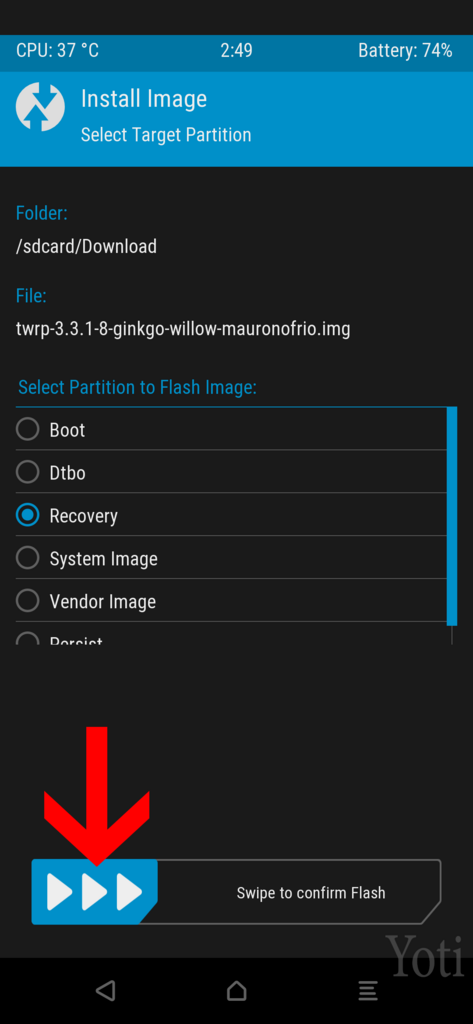Select the Recovery partition radio button
The height and width of the screenshot is (1024, 473).
(x=27, y=515)
